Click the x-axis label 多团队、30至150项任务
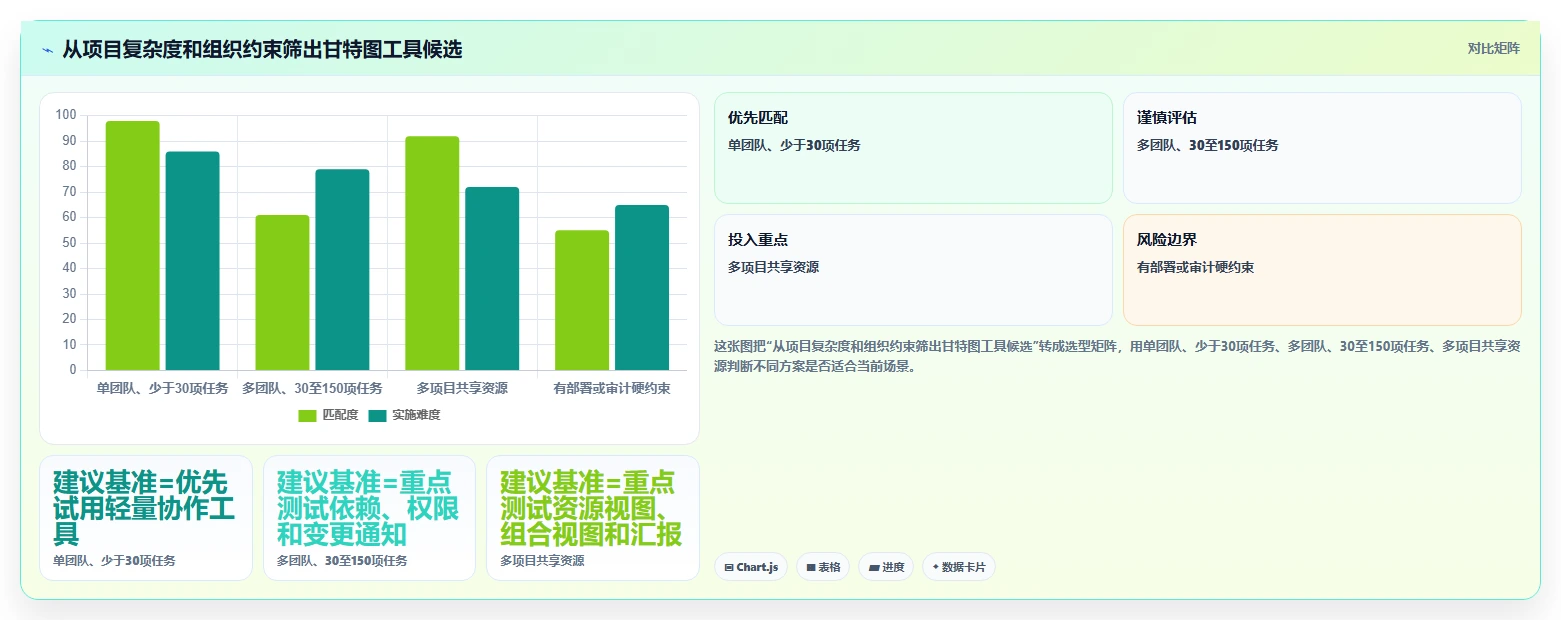The image size is (1561, 620). [x=312, y=388]
